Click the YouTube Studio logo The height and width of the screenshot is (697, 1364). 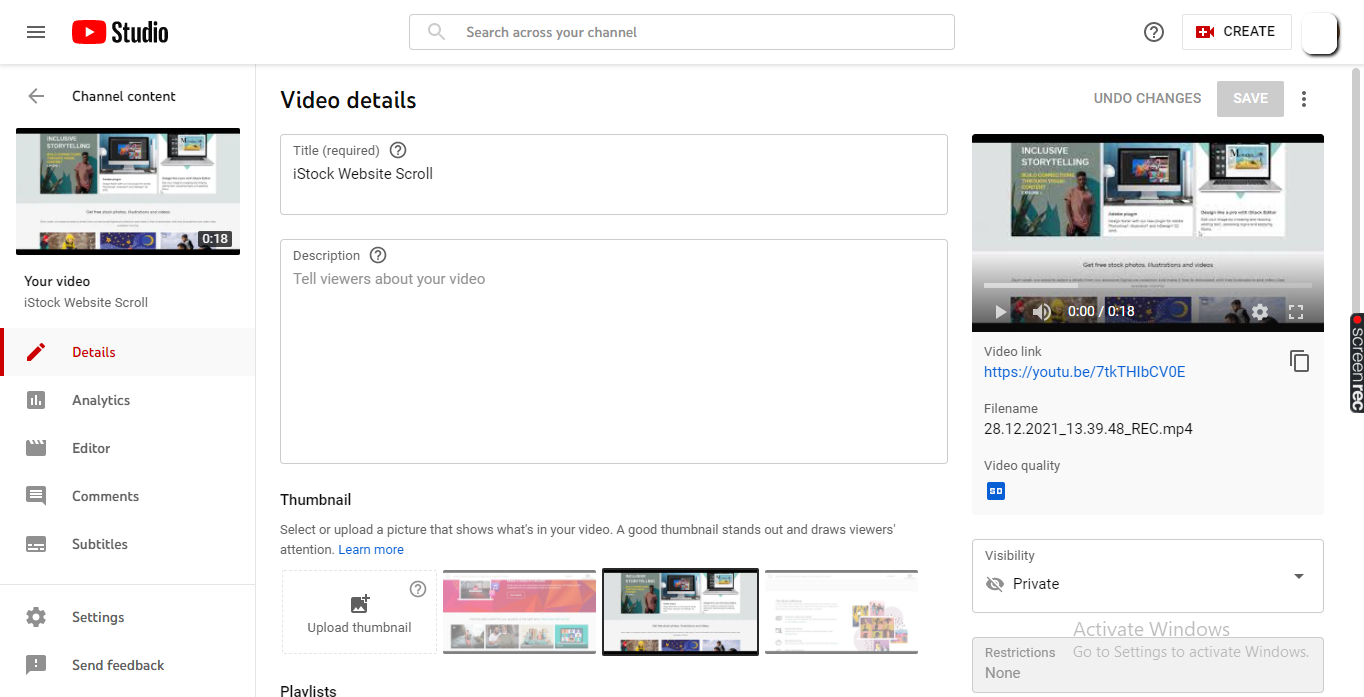120,32
